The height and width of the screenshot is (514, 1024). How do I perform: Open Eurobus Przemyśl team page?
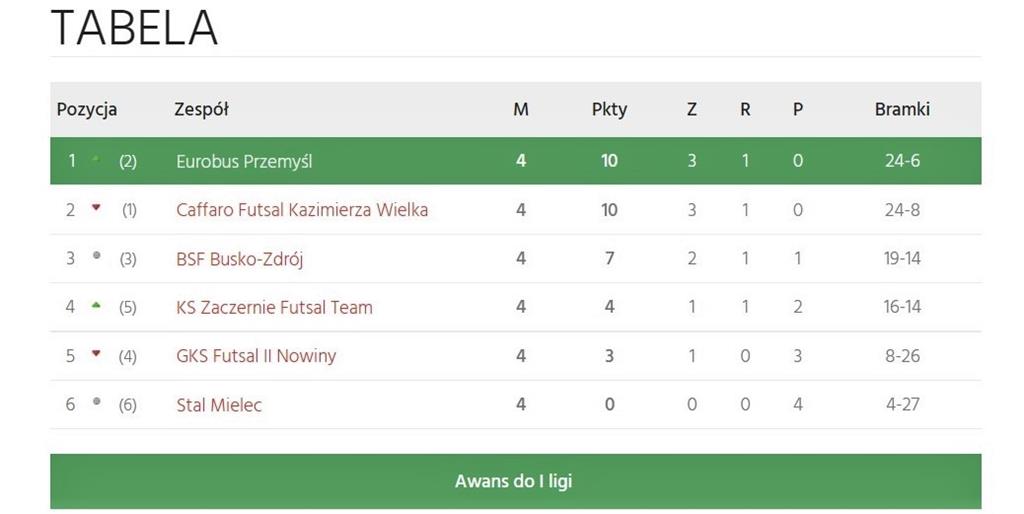(x=244, y=161)
